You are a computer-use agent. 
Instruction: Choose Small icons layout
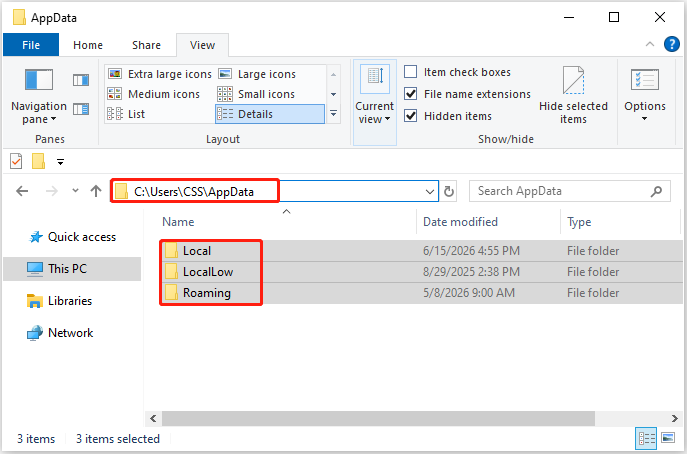pos(256,94)
